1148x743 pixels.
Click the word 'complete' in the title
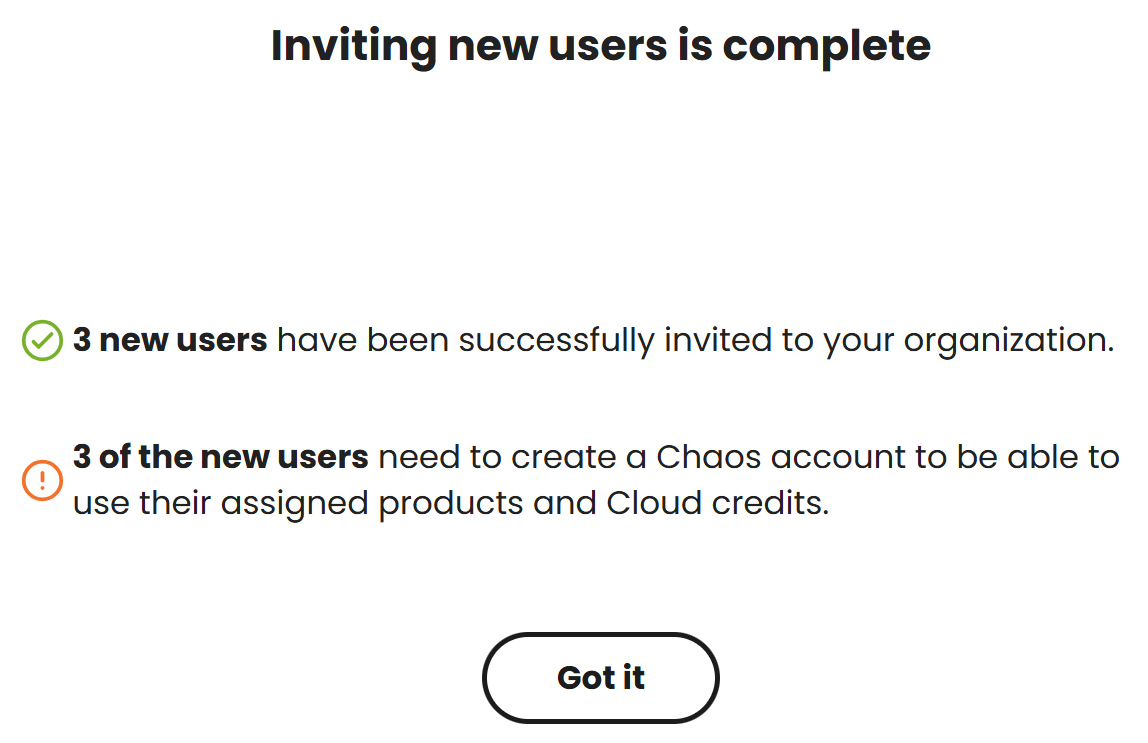pyautogui.click(x=827, y=47)
